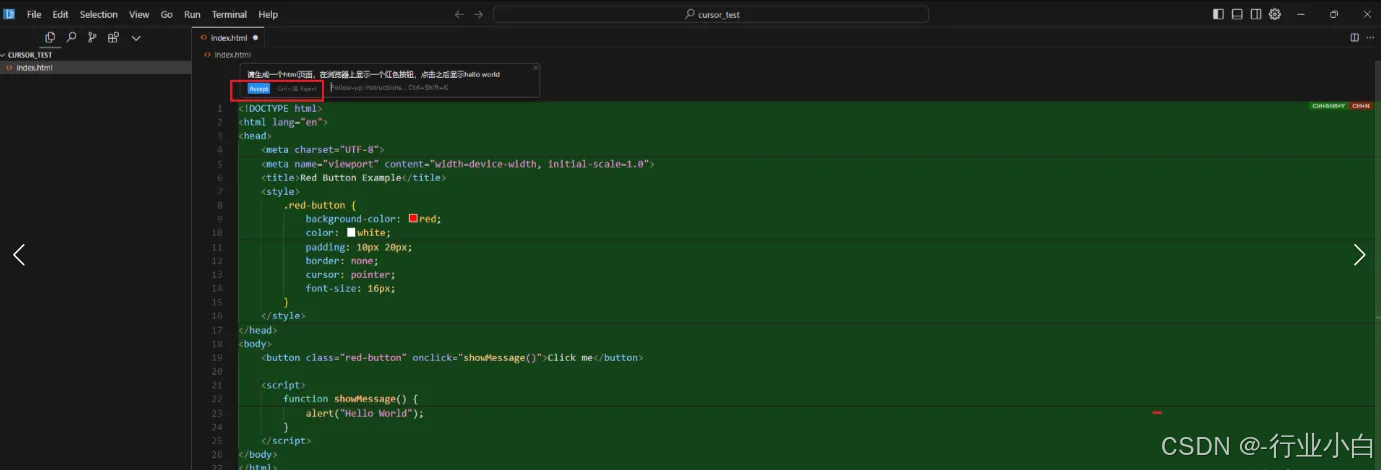
Task: Open the View menu
Action: [x=139, y=15]
